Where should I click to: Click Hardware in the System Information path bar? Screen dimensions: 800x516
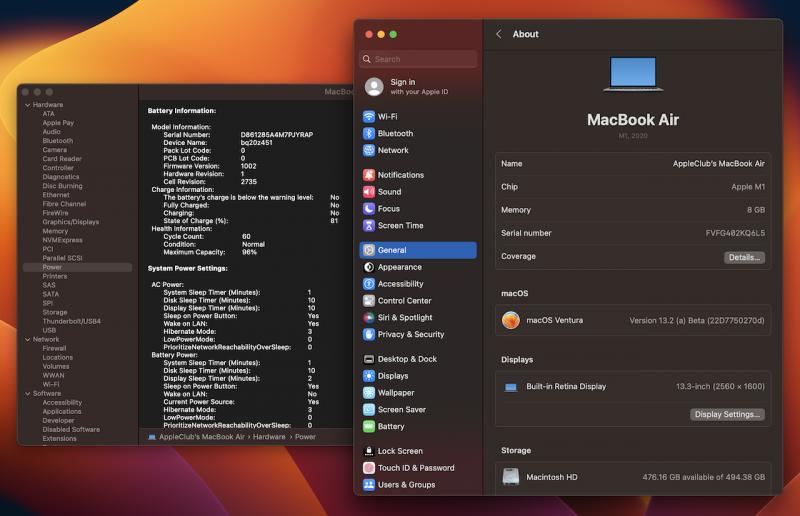tap(269, 437)
